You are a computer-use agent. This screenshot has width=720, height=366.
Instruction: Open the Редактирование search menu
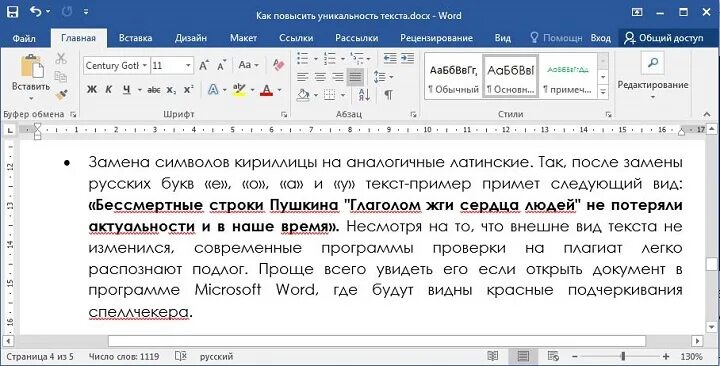(652, 77)
